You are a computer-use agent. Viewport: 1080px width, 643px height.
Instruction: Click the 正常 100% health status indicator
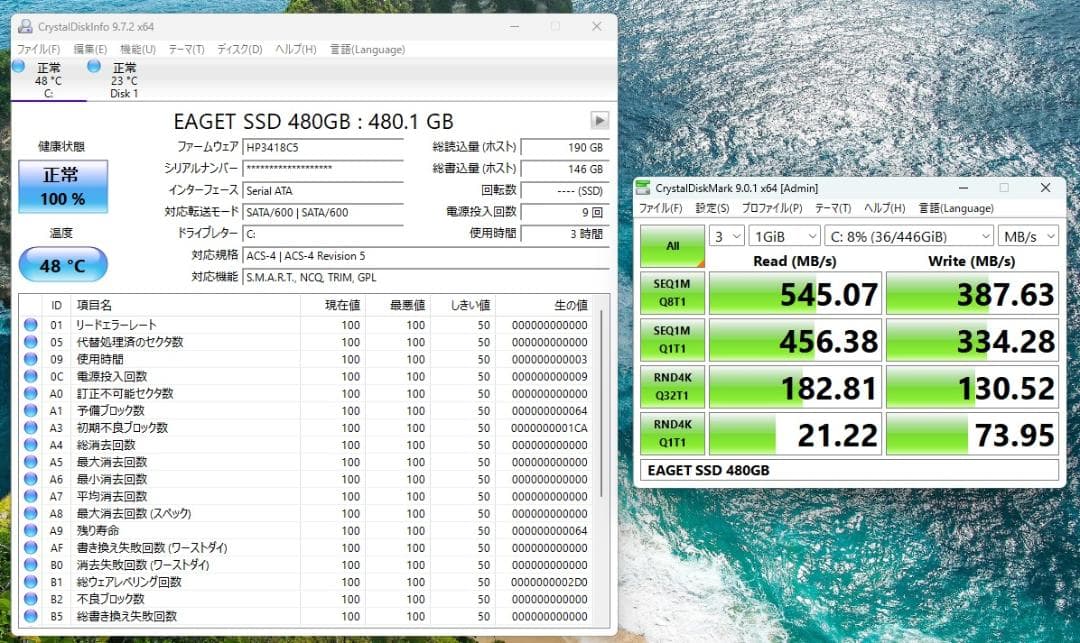62,186
